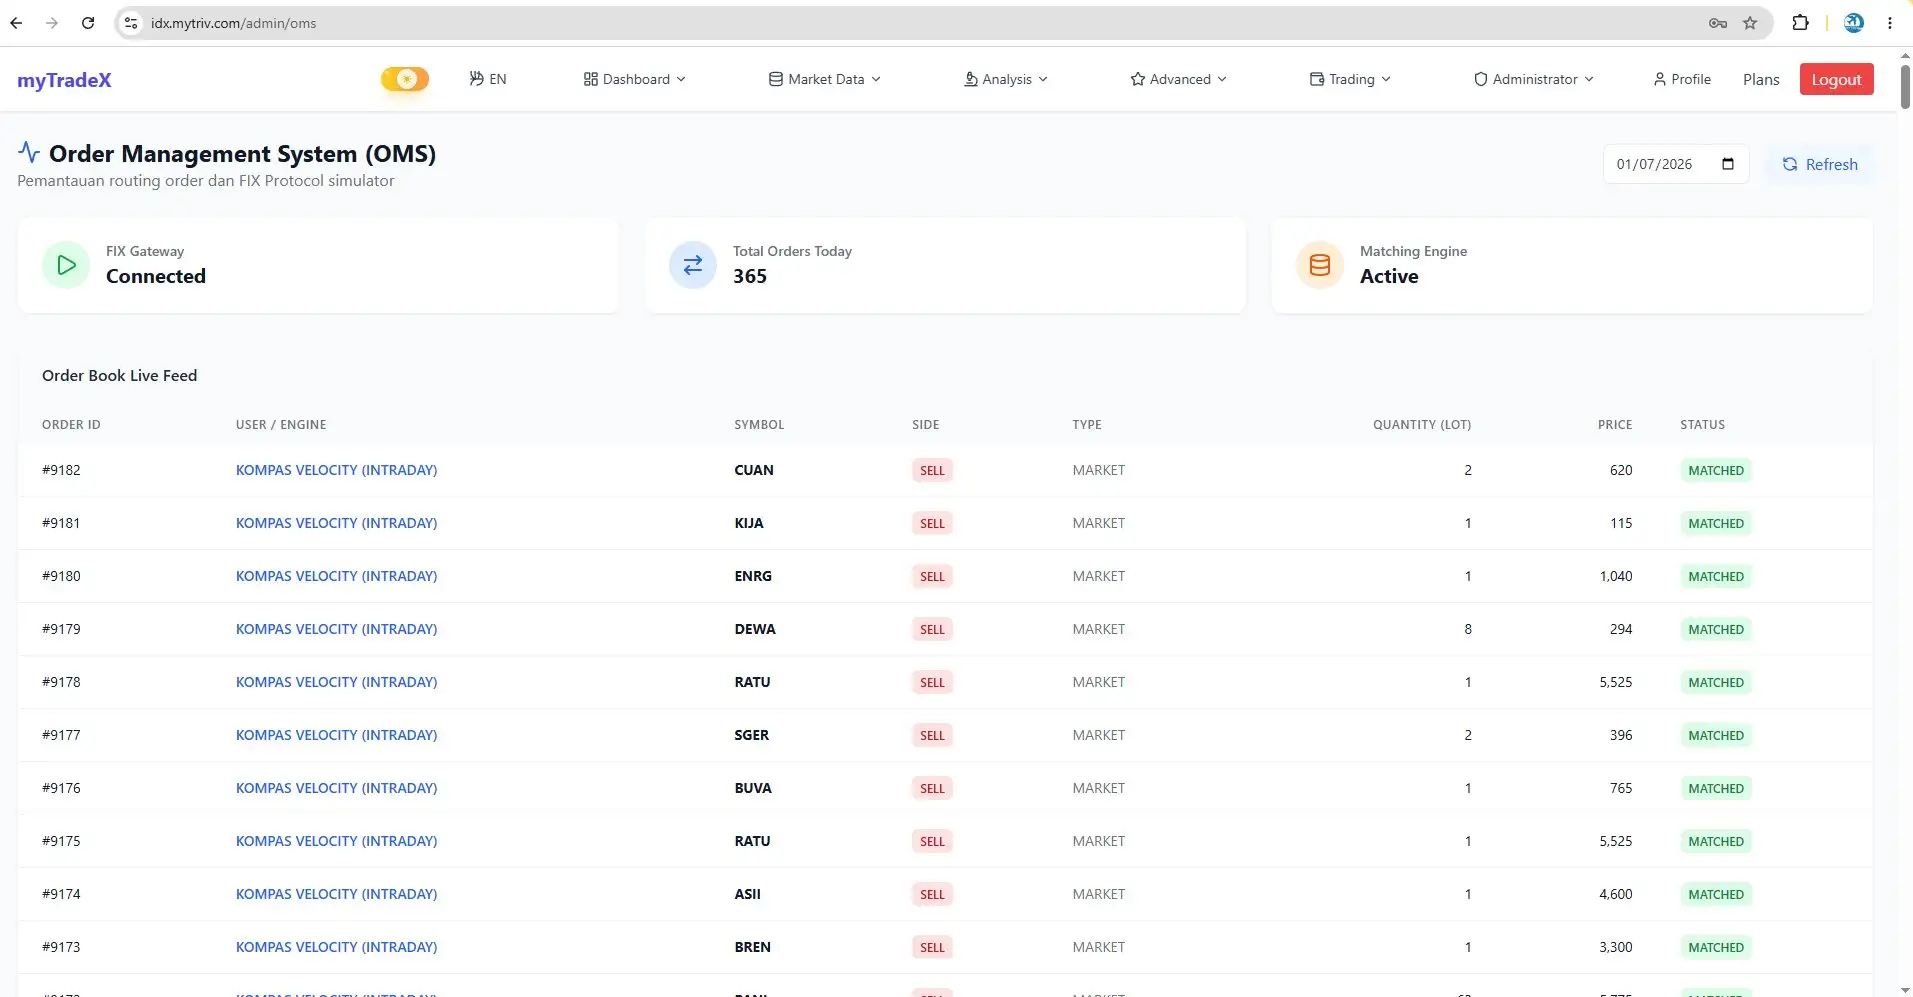
Task: Click price 1,040 in ENRG row
Action: tap(1616, 576)
